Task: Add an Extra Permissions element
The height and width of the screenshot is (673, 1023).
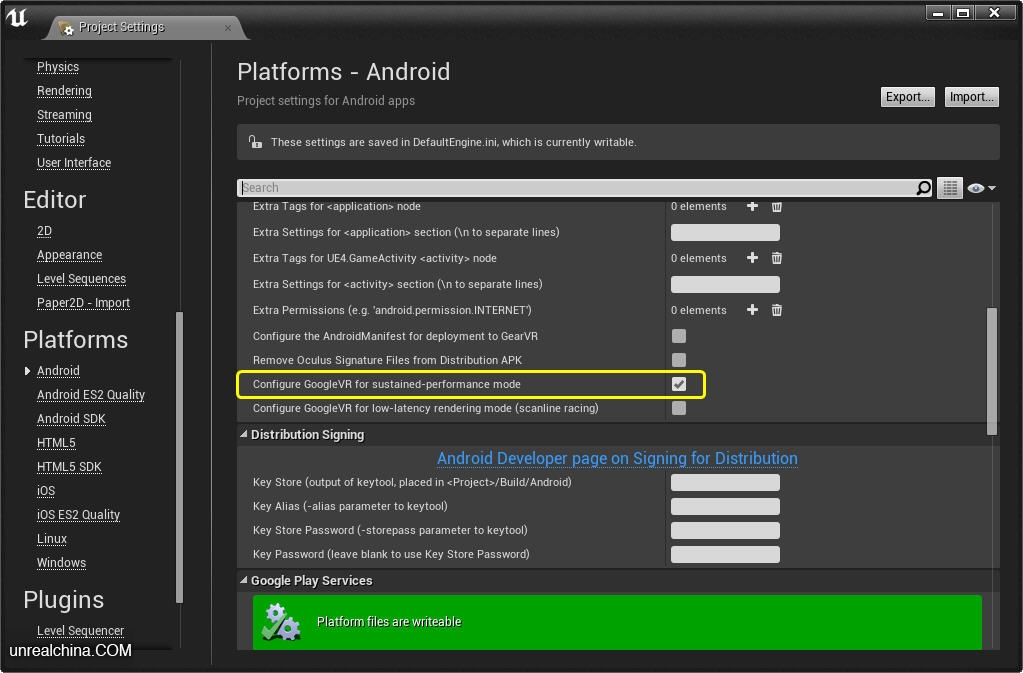Action: tap(752, 310)
